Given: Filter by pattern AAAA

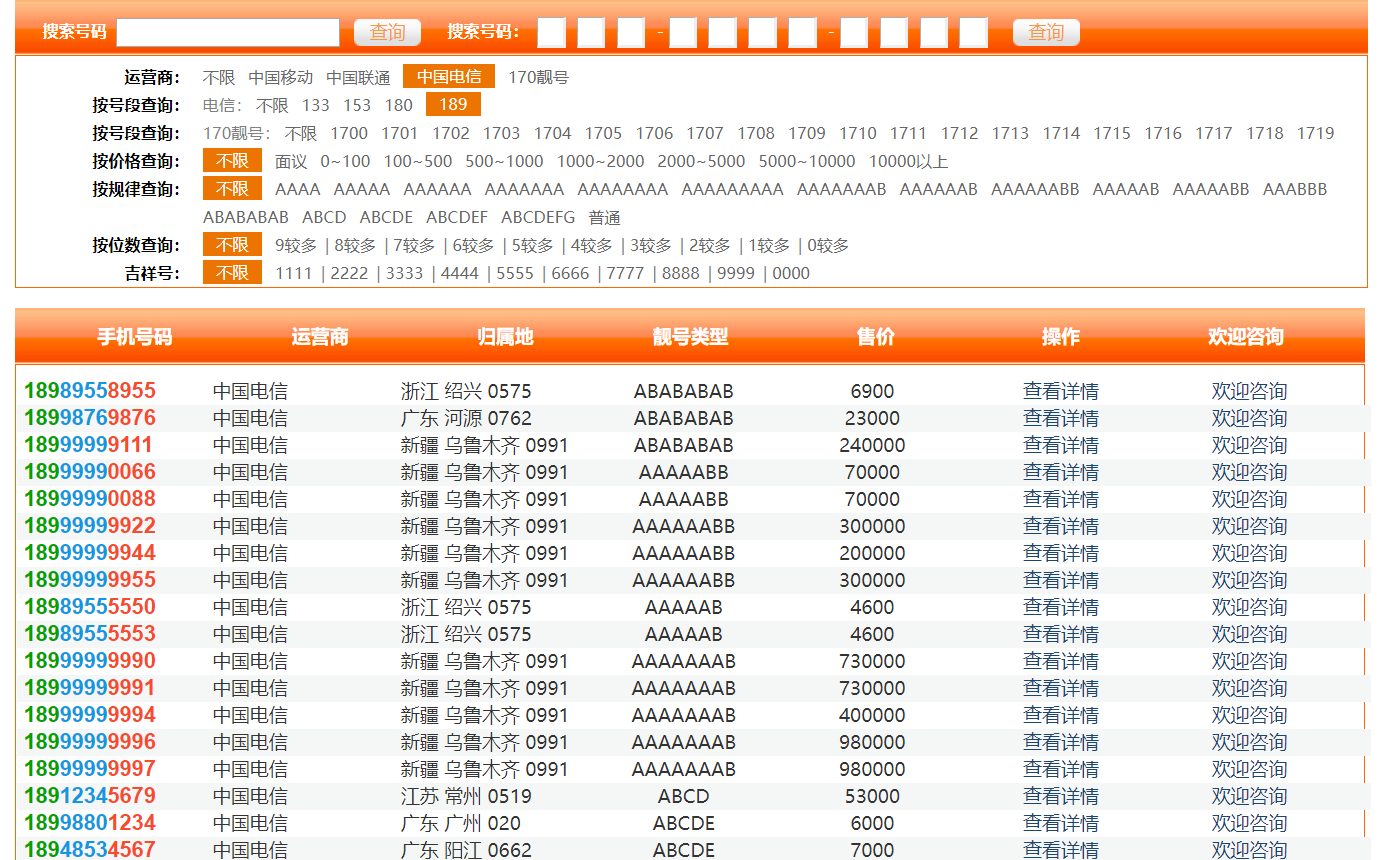Looking at the screenshot, I should [x=298, y=189].
